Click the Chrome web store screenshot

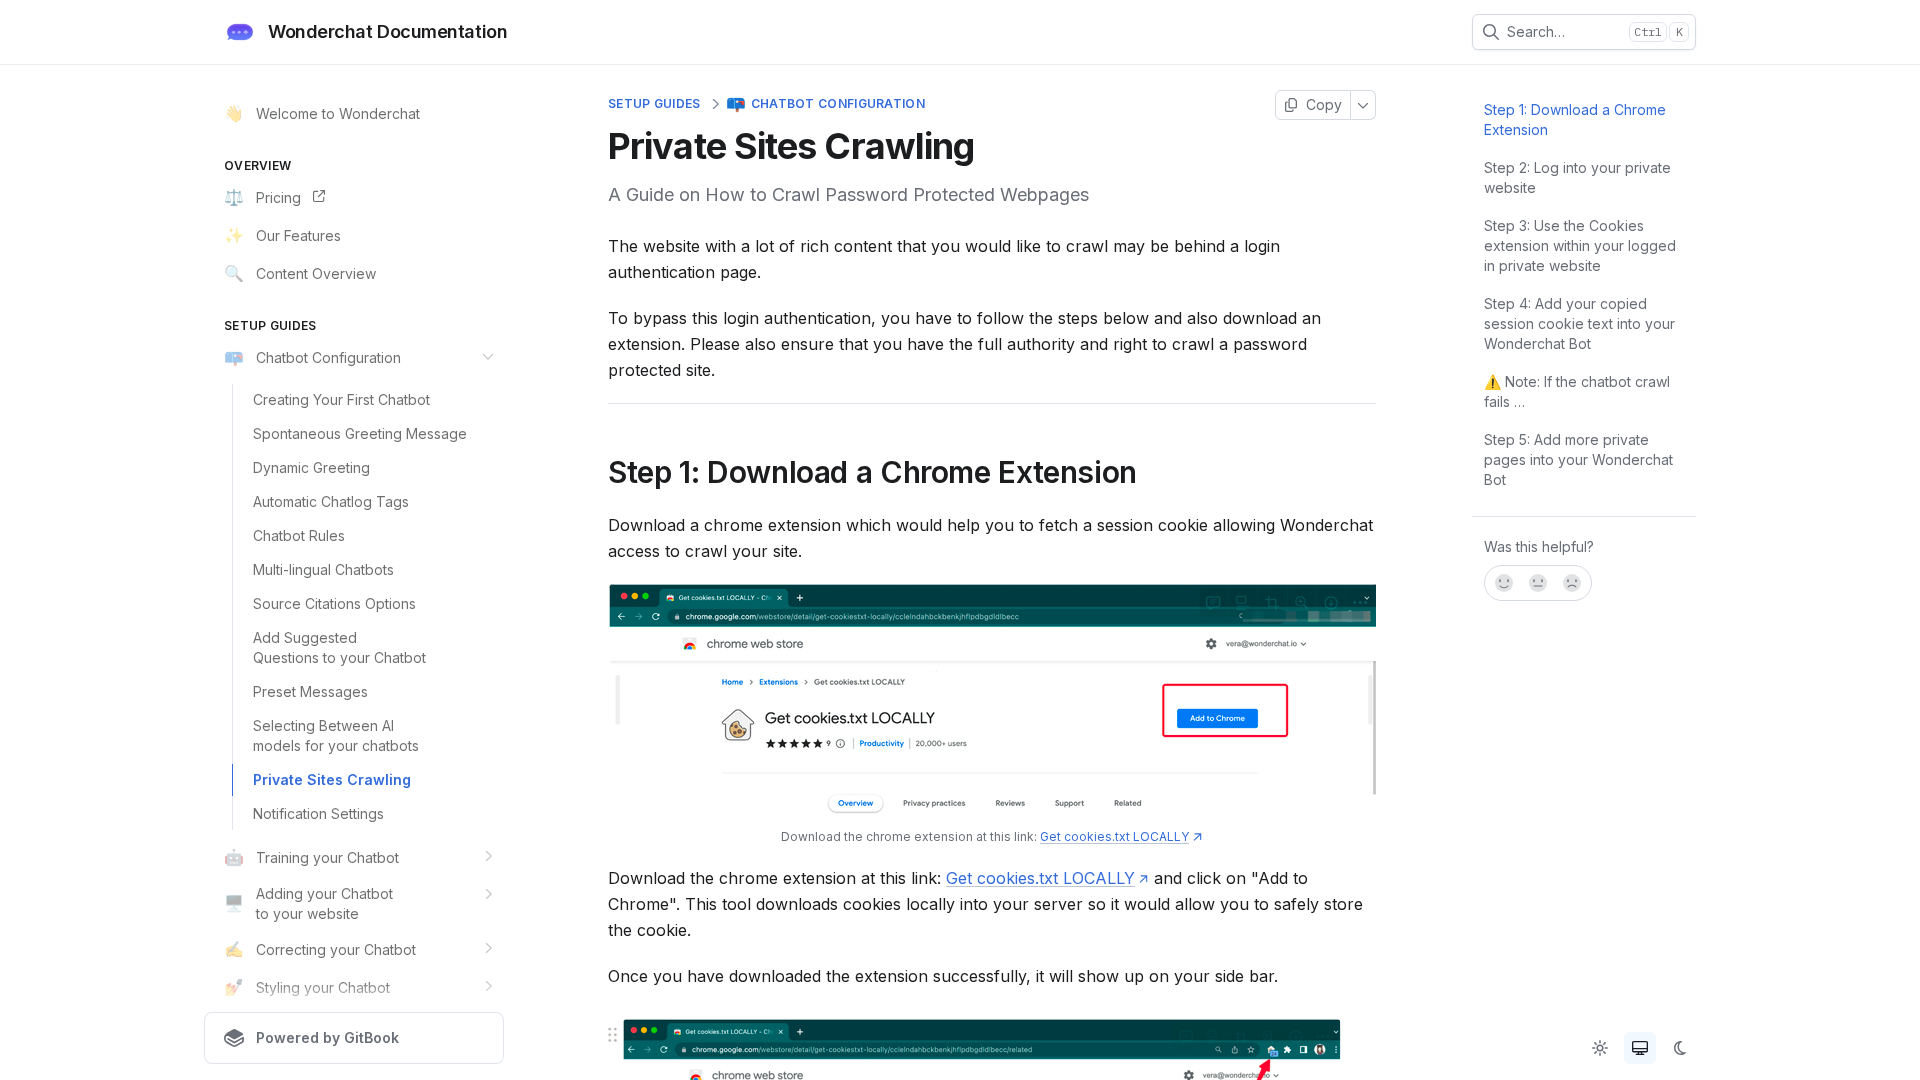tap(992, 698)
